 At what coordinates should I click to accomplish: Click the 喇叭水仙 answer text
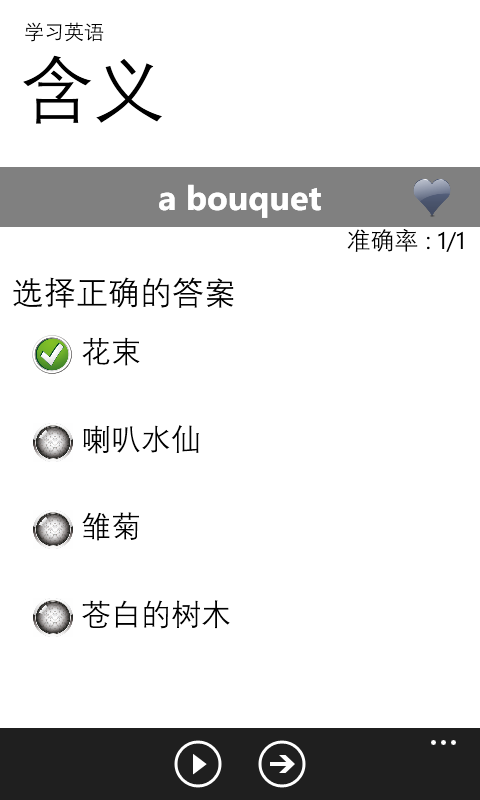[141, 439]
